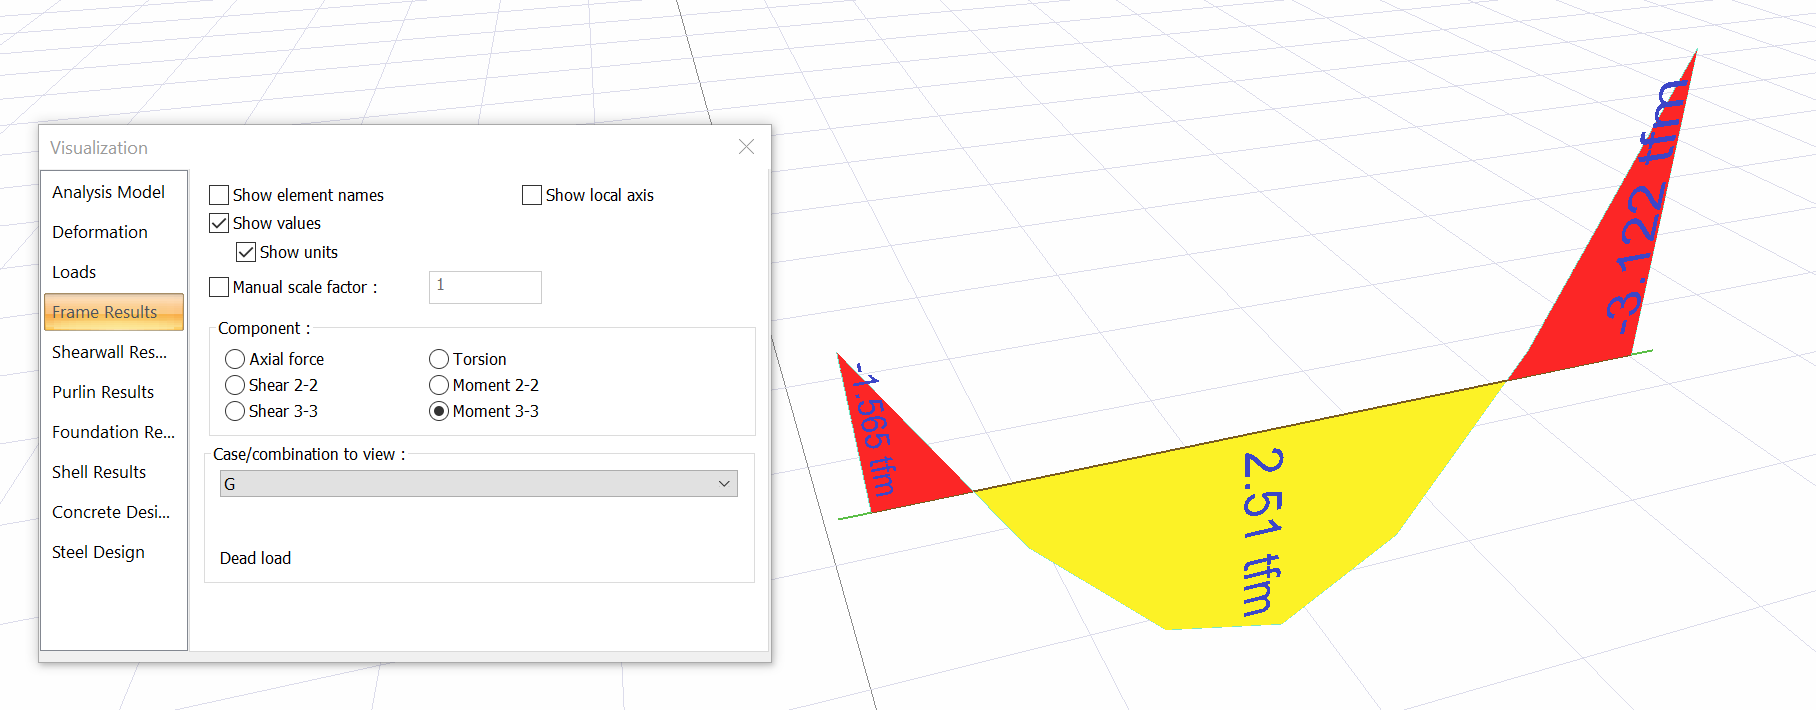This screenshot has width=1816, height=710.
Task: Select the Torsion radio button
Action: point(439,359)
